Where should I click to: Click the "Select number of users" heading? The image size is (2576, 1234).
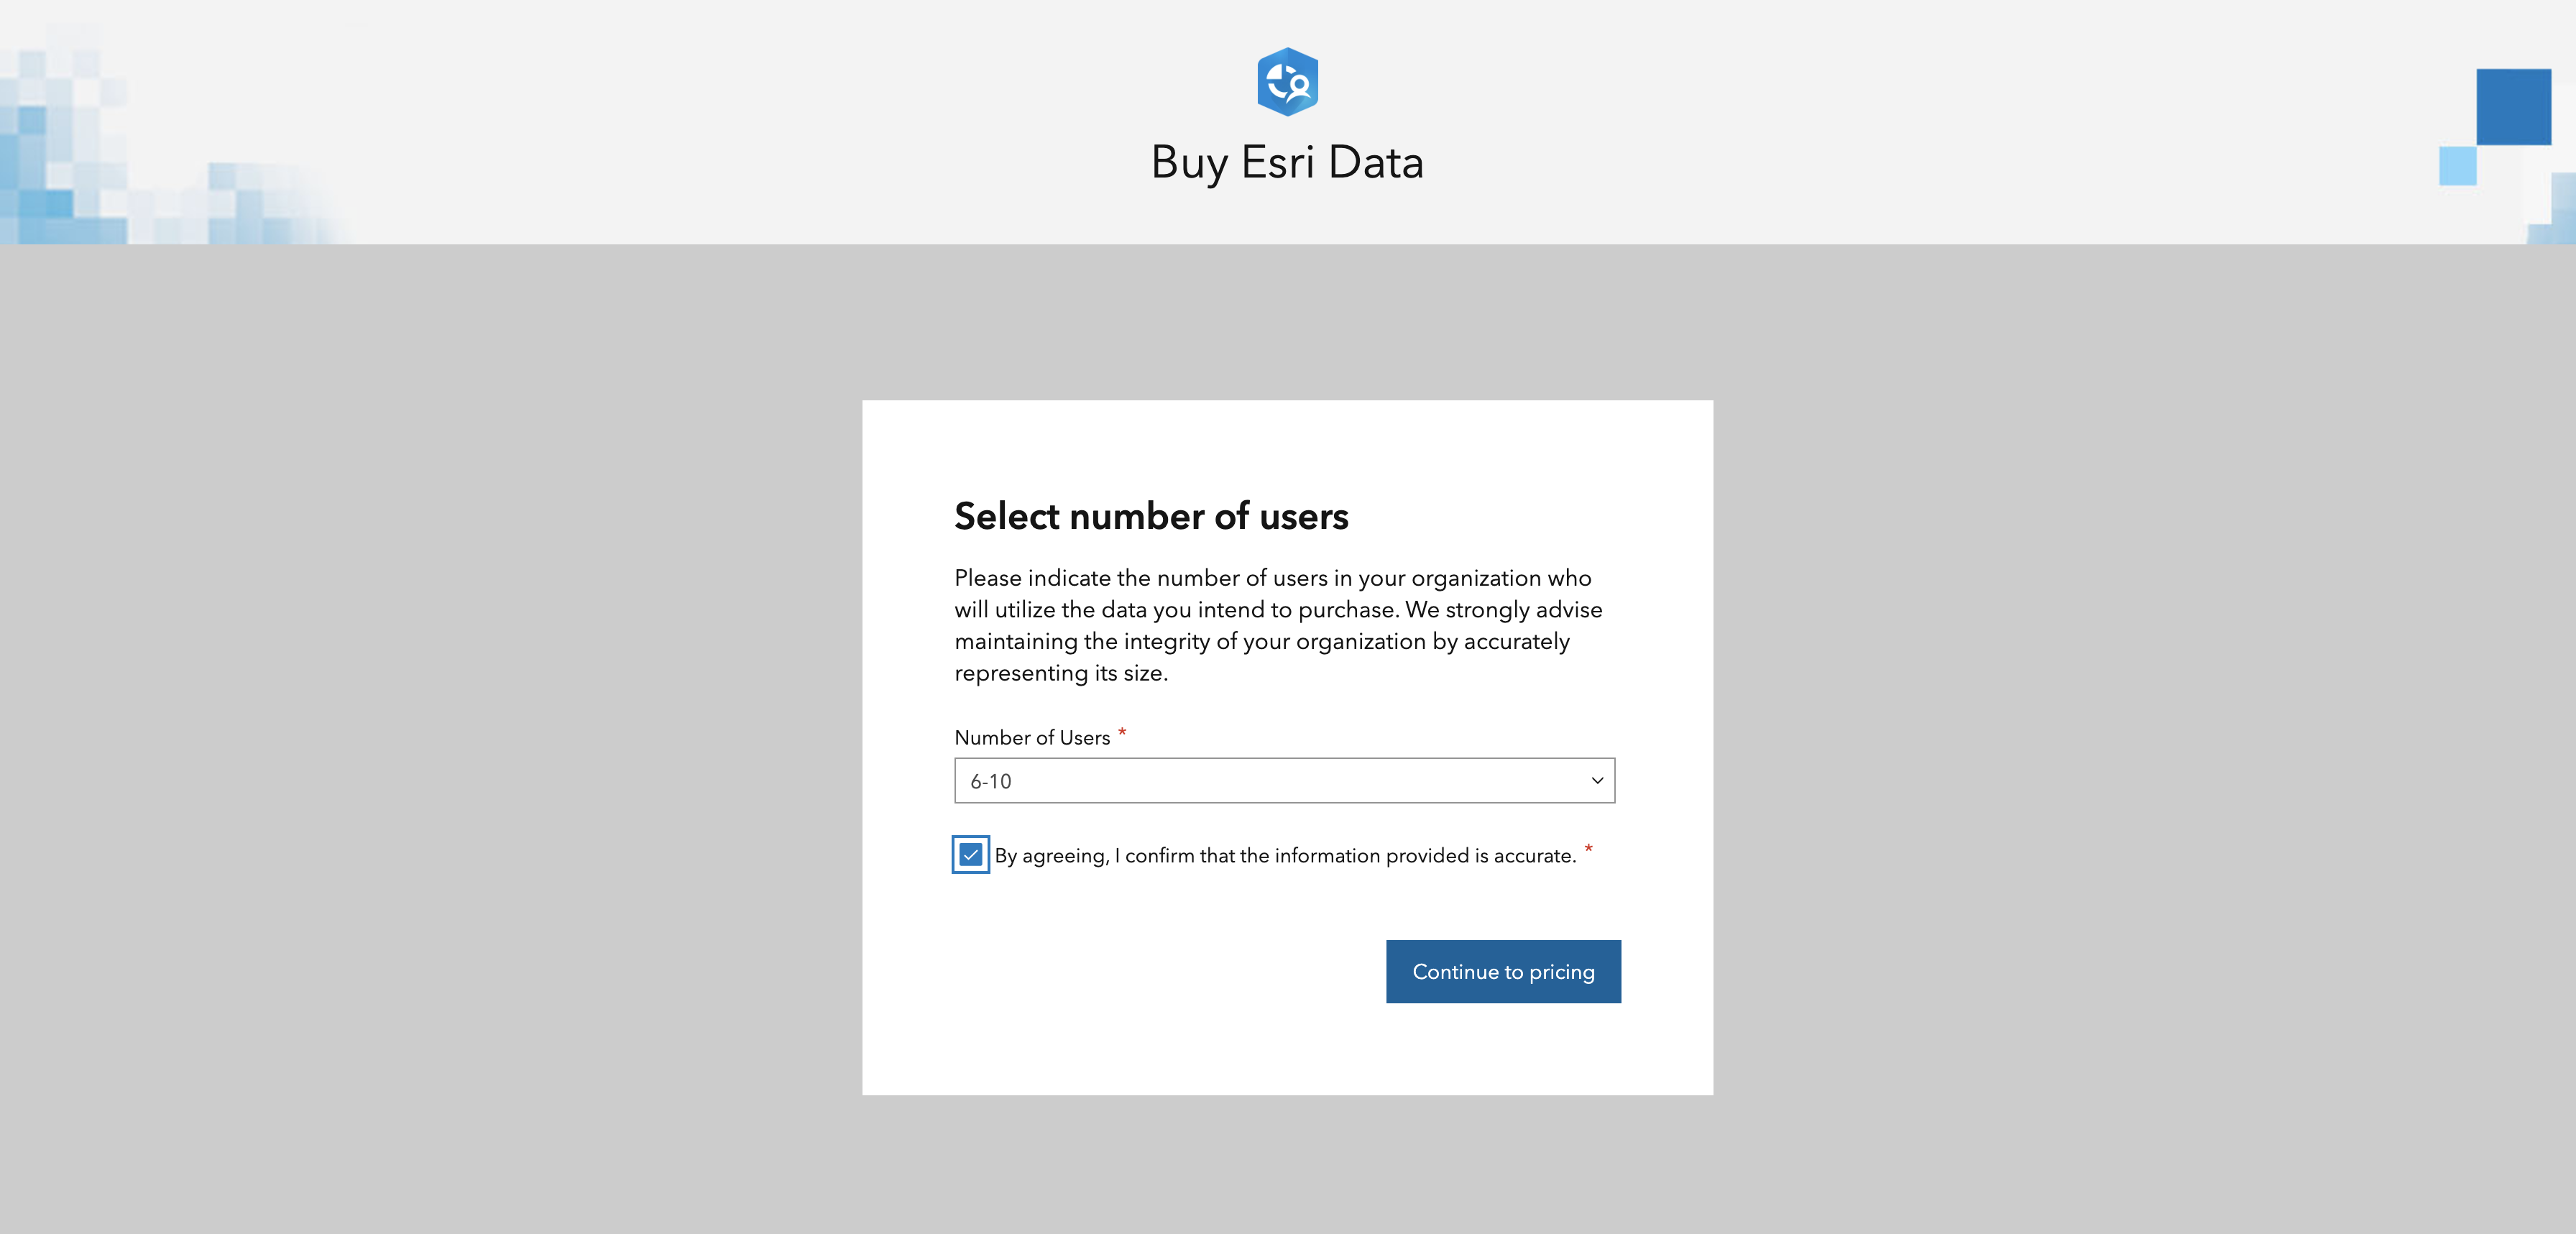pos(1150,516)
